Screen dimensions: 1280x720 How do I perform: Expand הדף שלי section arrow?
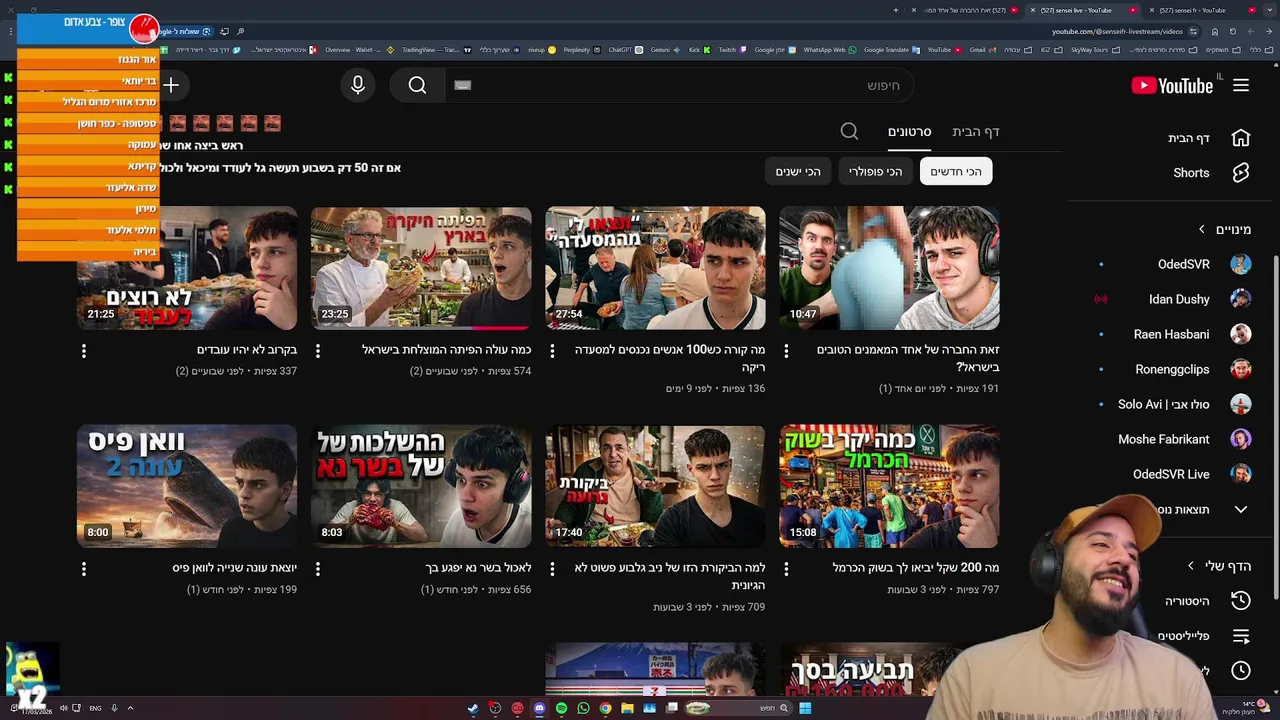pos(1190,566)
